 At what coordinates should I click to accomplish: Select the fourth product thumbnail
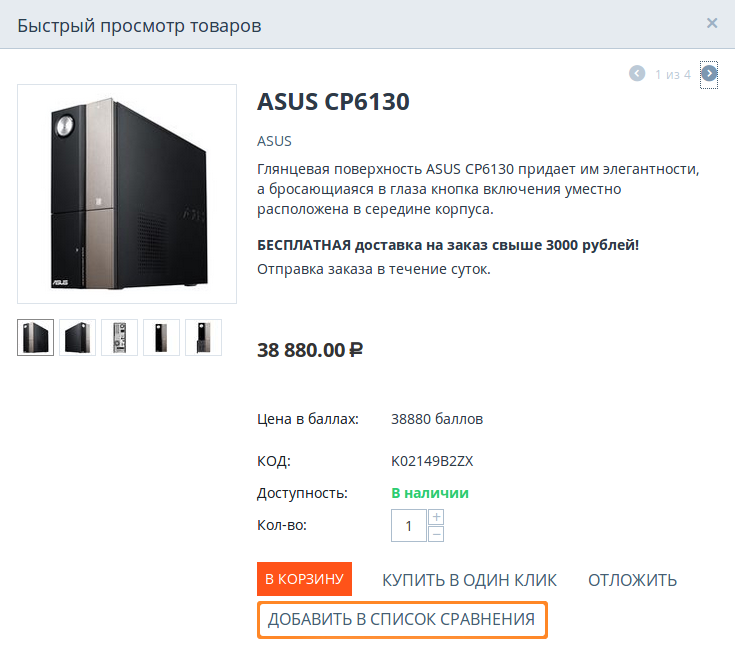162,337
